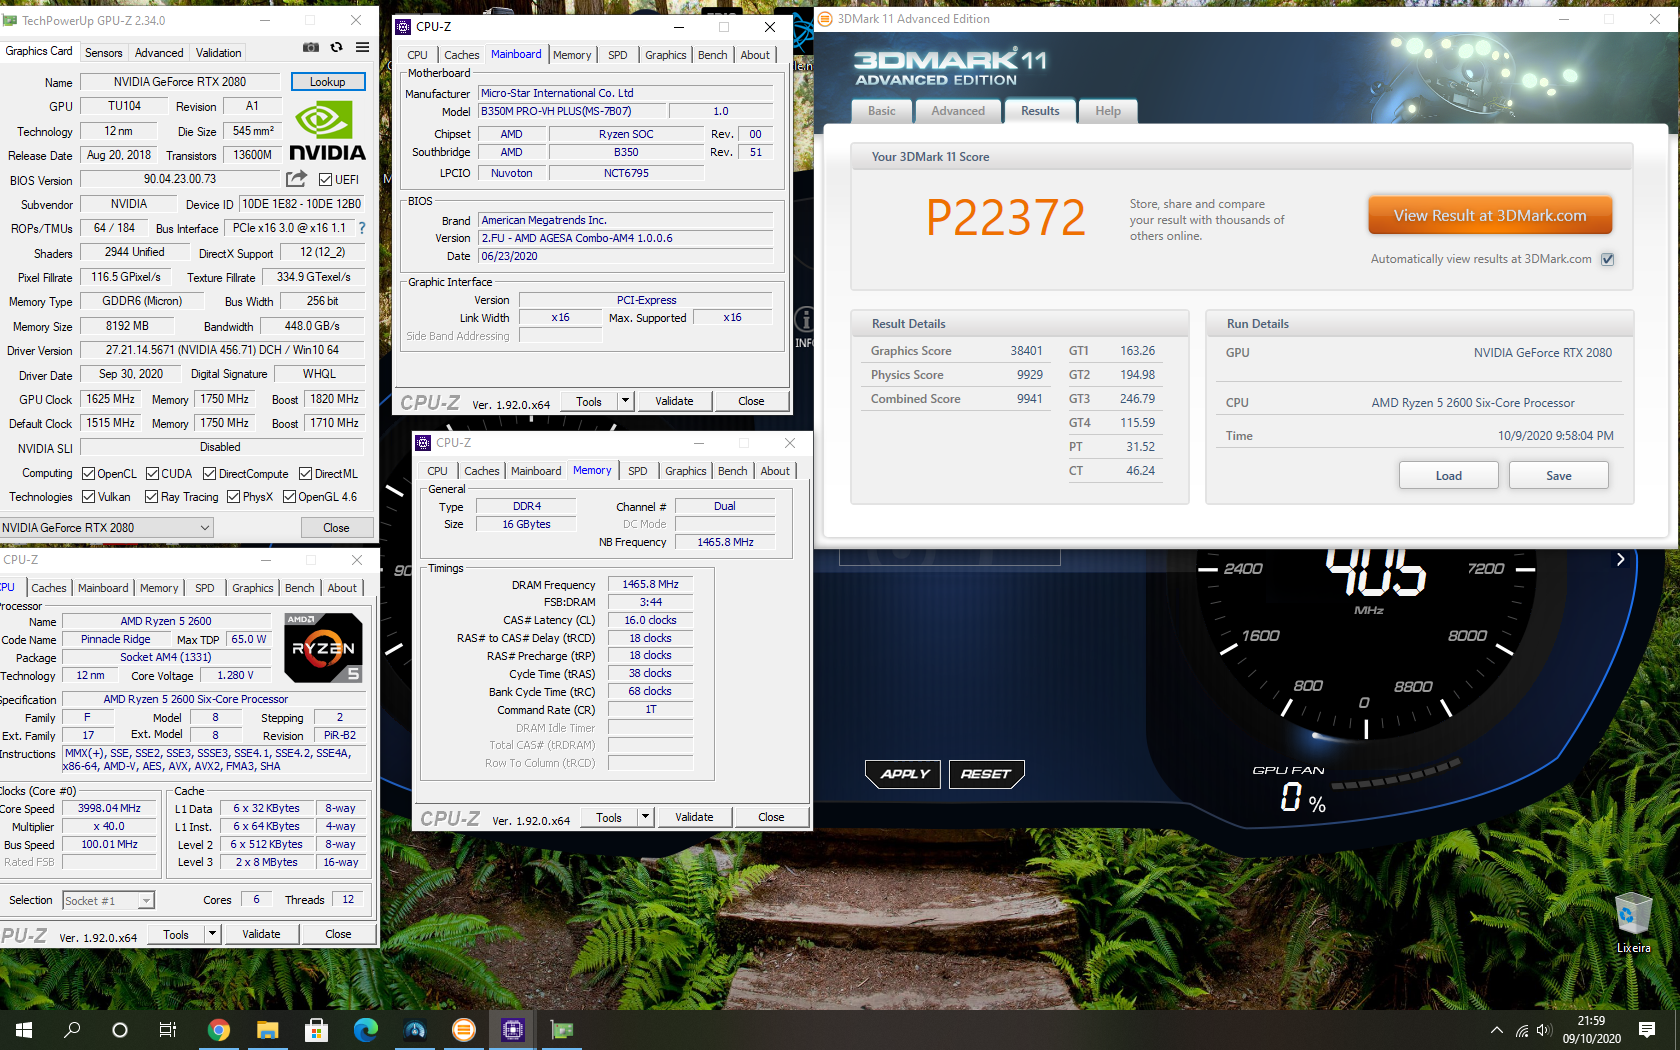This screenshot has width=1680, height=1050.
Task: Switch to GPU-Z on the taskbar
Action: [x=562, y=1030]
